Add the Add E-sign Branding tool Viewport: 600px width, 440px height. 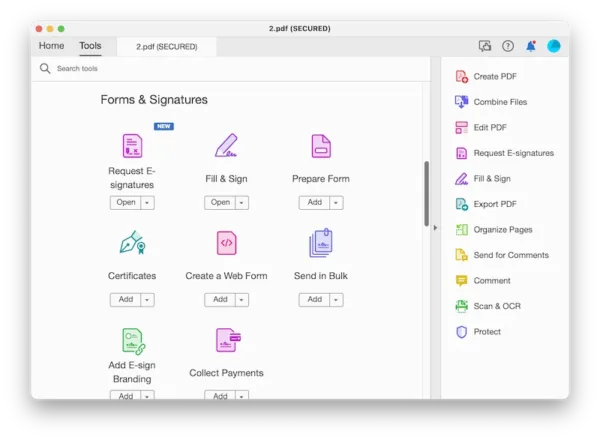(x=126, y=396)
